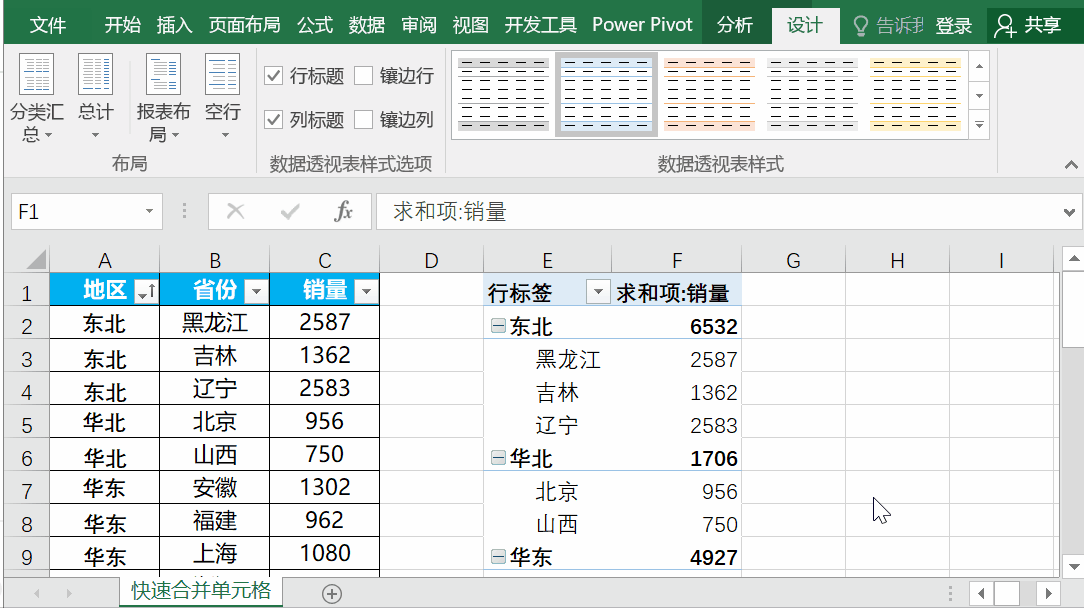Click the fx insert function icon
Screen dimensions: 1084x608
click(x=344, y=211)
